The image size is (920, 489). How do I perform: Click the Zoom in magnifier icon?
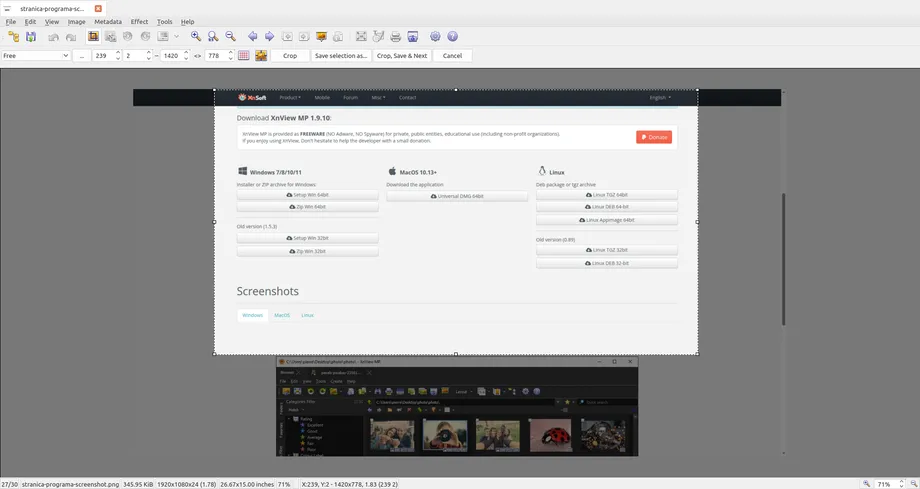coord(196,36)
